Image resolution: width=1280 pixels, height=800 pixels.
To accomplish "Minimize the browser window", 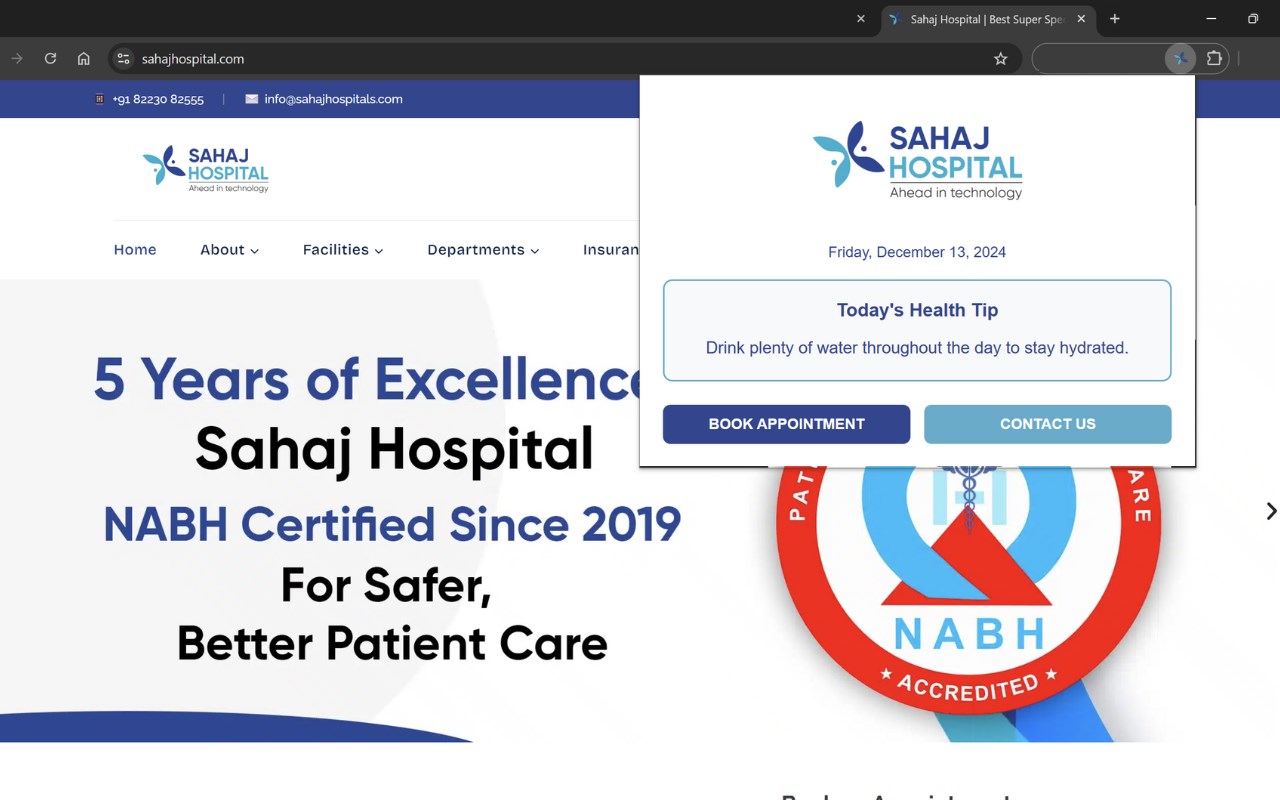I will (x=1211, y=19).
